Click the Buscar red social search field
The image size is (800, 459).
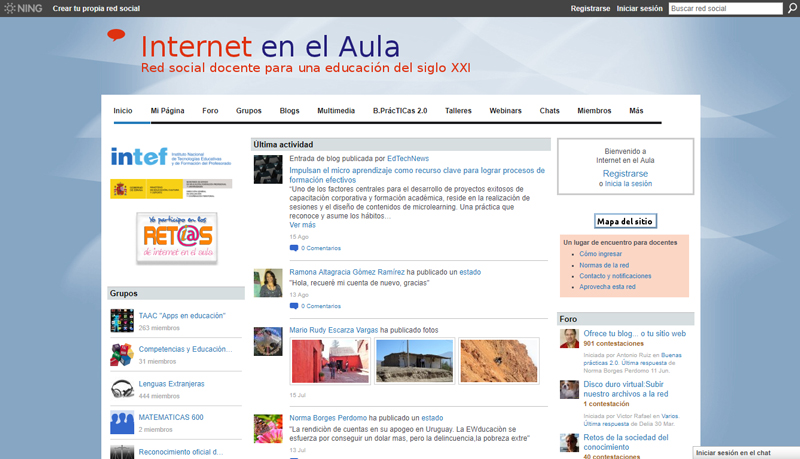pos(725,8)
